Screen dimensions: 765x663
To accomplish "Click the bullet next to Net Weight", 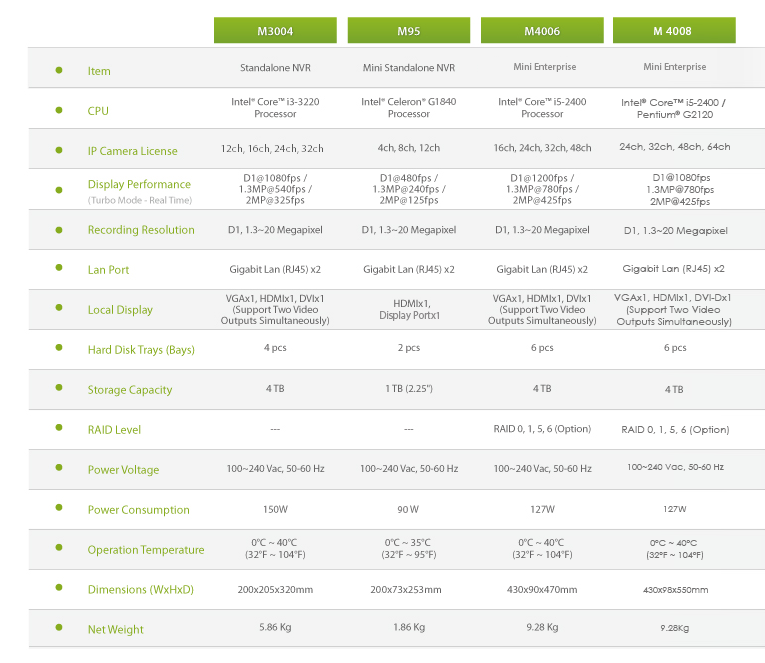I will (59, 627).
